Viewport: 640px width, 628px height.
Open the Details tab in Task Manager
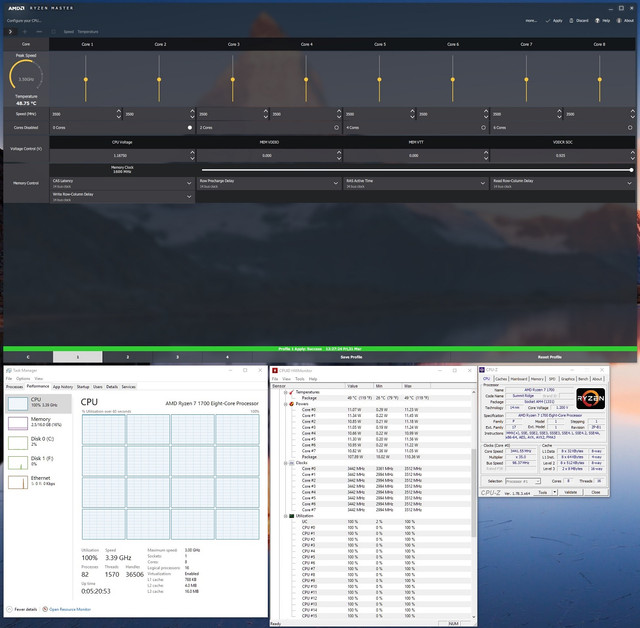point(112,387)
